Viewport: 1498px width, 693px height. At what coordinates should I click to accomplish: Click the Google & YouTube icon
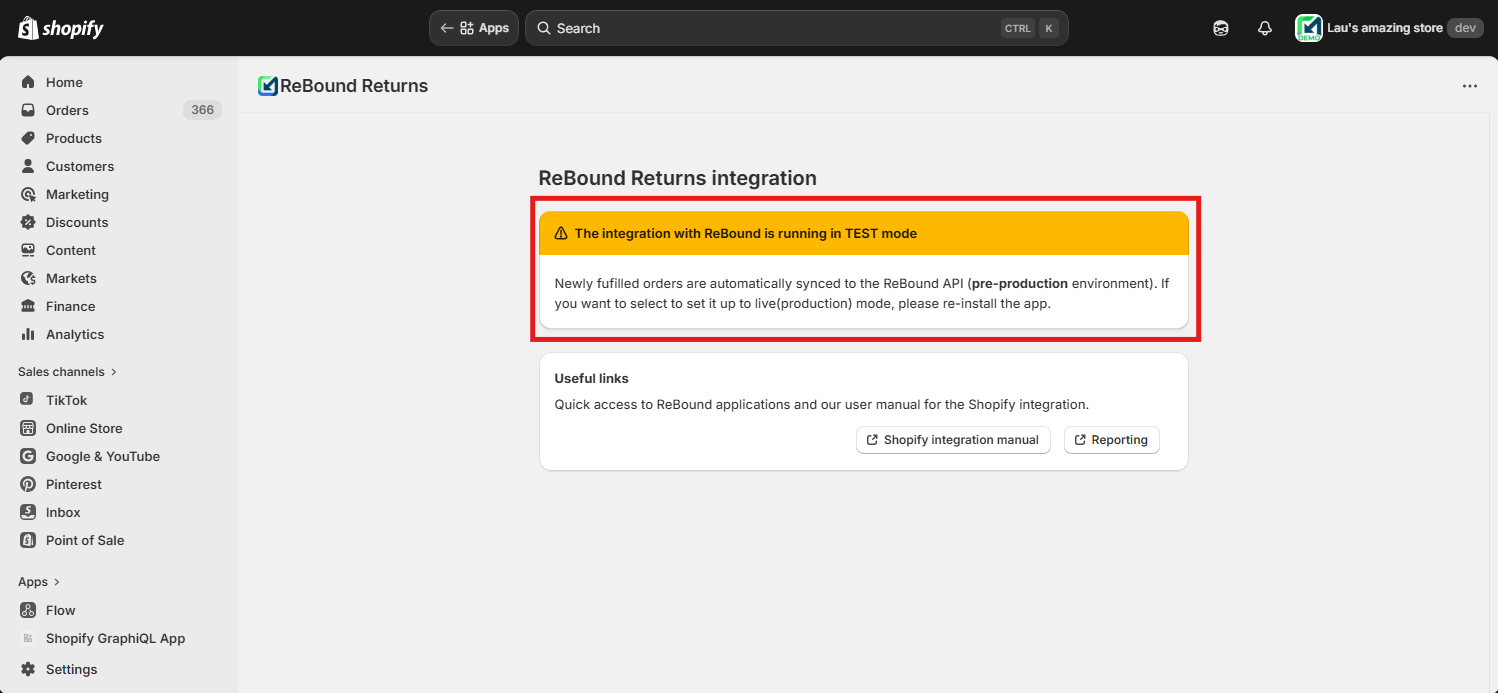pyautogui.click(x=28, y=456)
